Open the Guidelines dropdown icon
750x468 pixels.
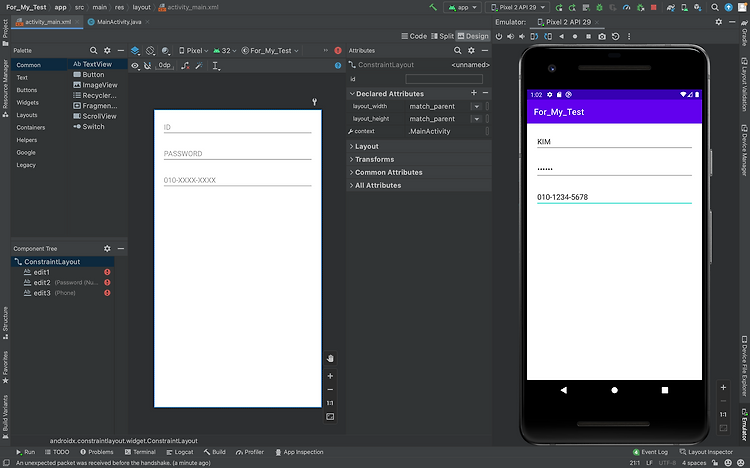216,66
